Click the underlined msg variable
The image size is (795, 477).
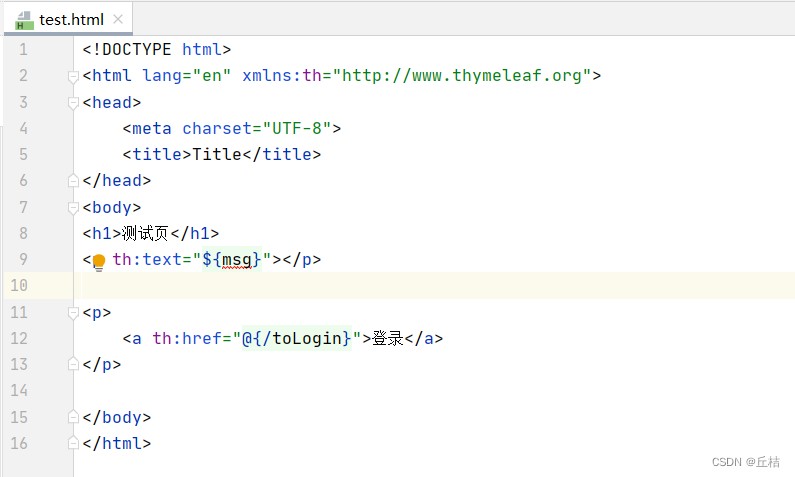[236, 260]
